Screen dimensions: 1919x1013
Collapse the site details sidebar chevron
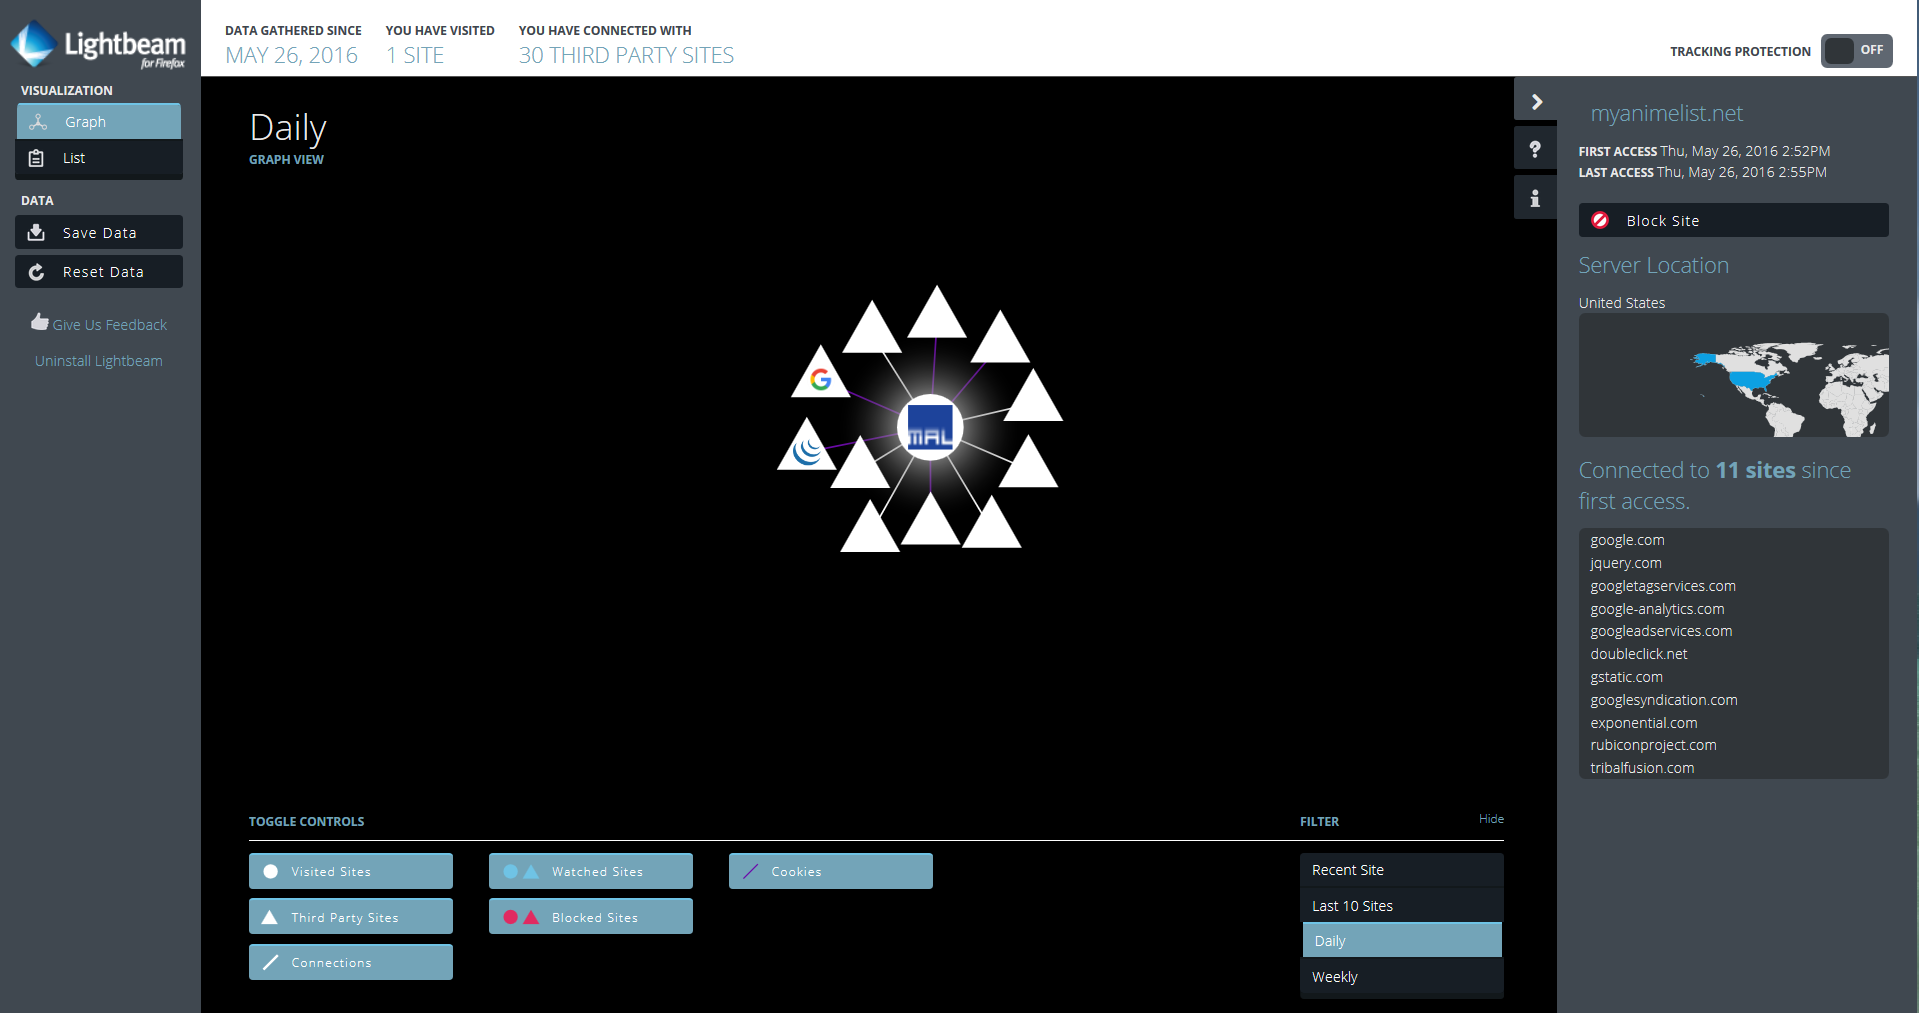click(1536, 102)
